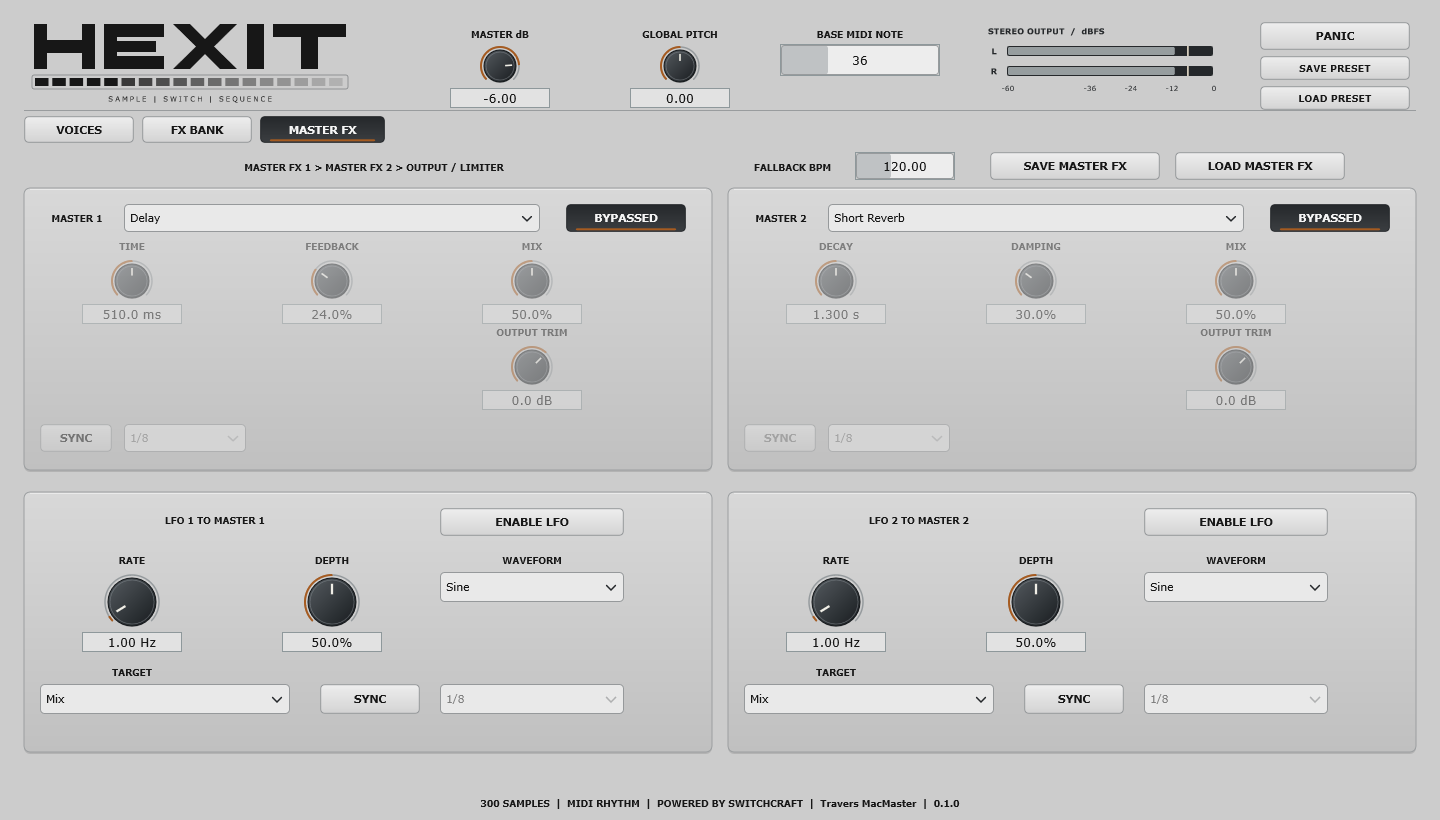The width and height of the screenshot is (1440, 820).
Task: Click LFO 1 depth value 50.0%
Action: [332, 642]
